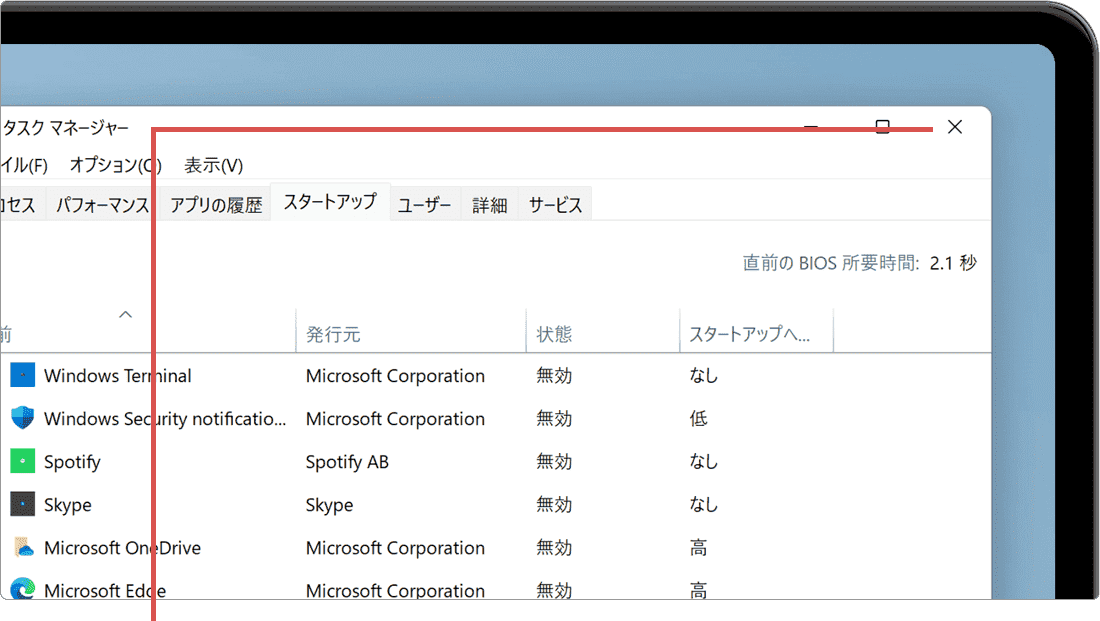Click なし impact in Windows Terminal row
This screenshot has width=1100, height=621.
(704, 376)
